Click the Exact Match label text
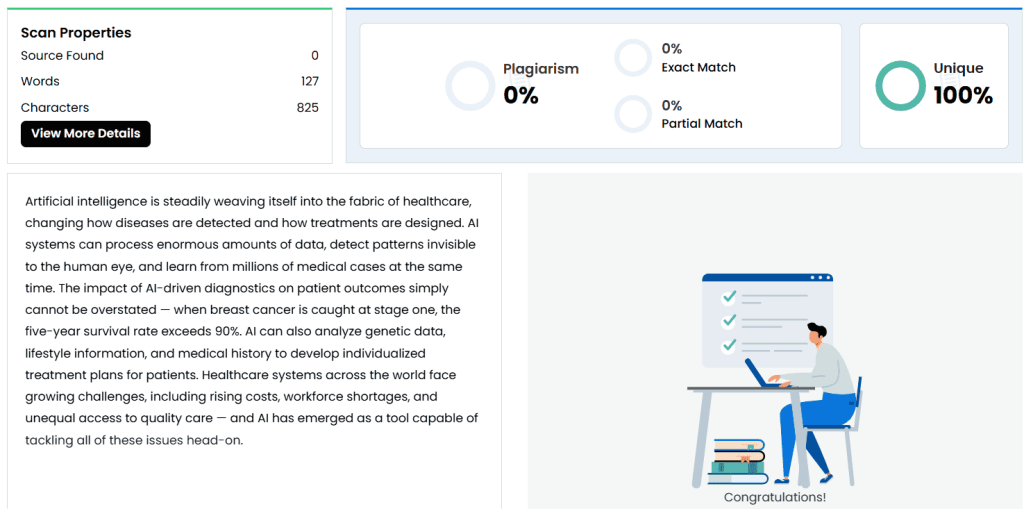Screen dimensions: 1024x509 [x=698, y=67]
